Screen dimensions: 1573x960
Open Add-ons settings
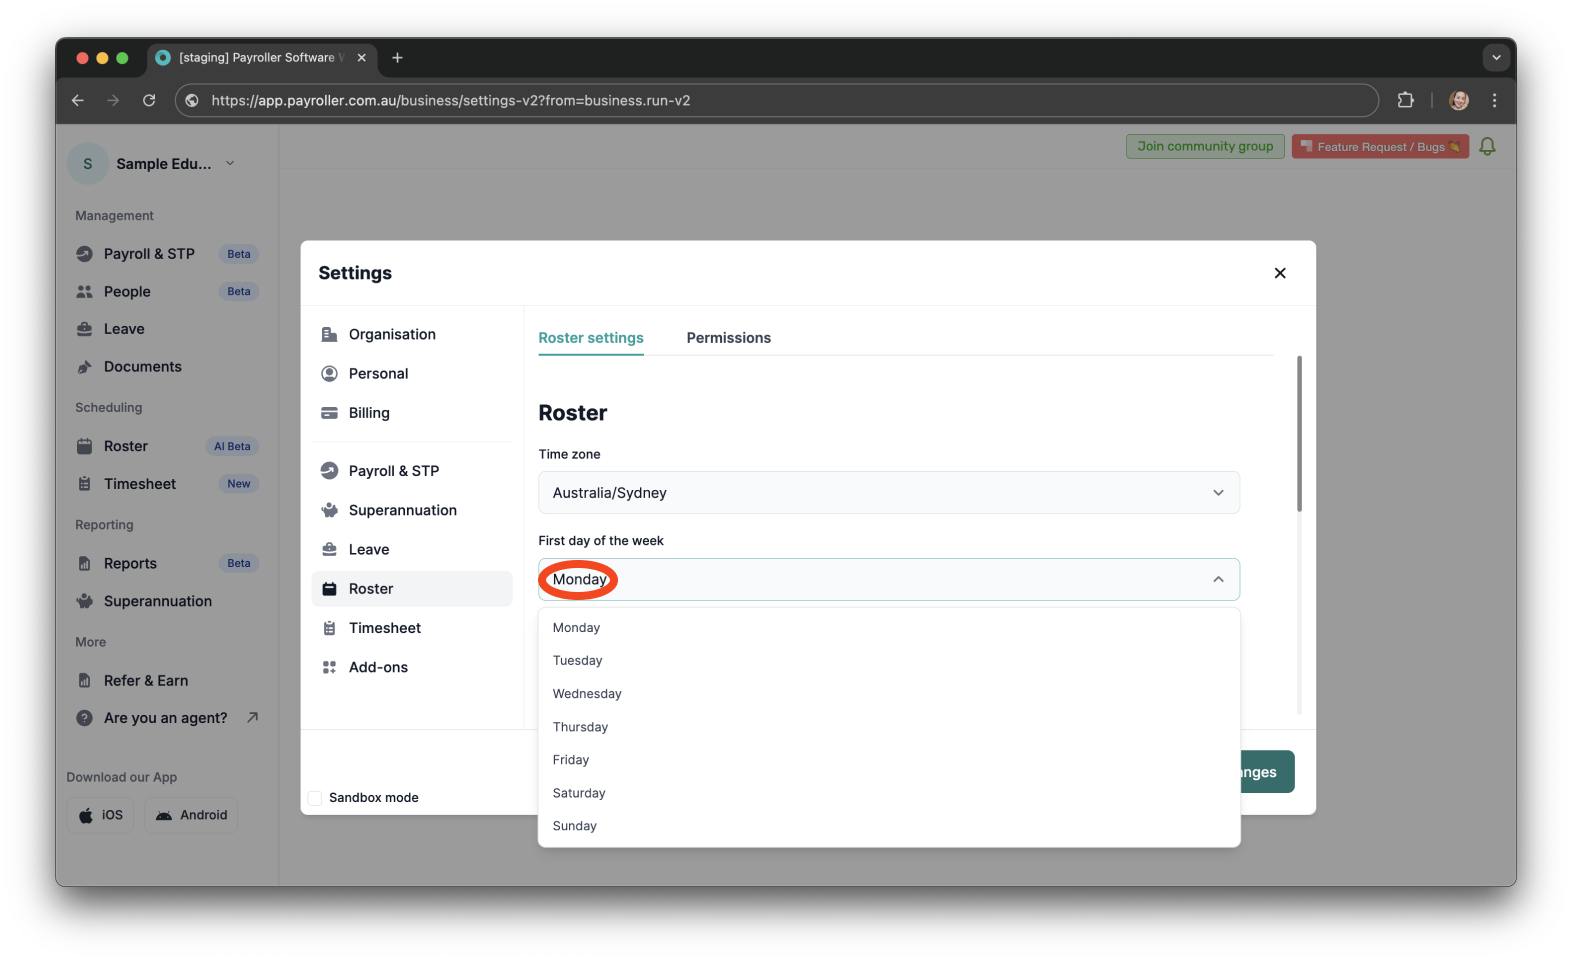pos(412,667)
